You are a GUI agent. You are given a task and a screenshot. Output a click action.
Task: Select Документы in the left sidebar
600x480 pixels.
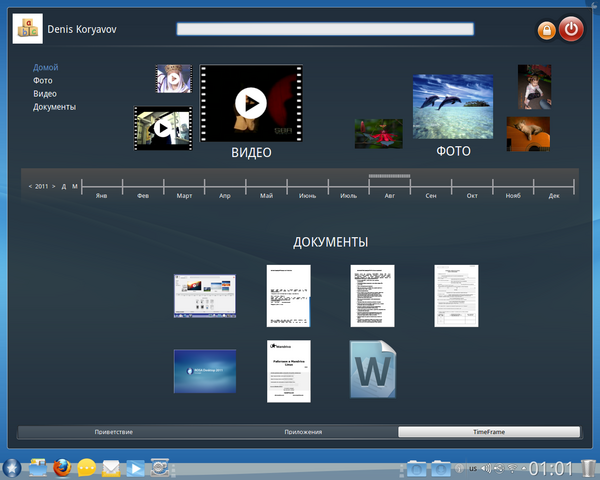click(x=54, y=107)
